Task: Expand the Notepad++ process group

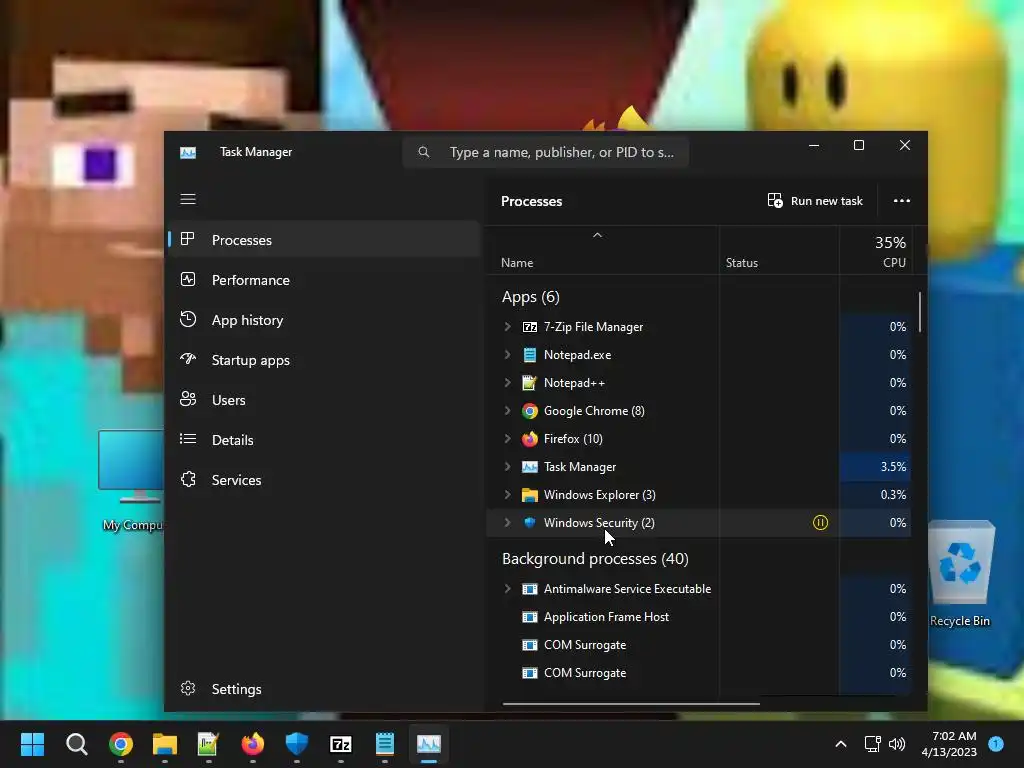Action: [x=507, y=383]
